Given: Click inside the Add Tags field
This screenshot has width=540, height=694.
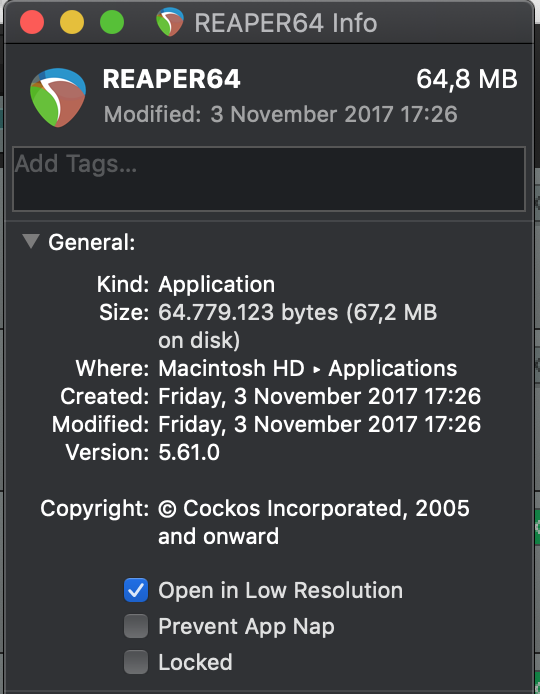Looking at the screenshot, I should [269, 179].
